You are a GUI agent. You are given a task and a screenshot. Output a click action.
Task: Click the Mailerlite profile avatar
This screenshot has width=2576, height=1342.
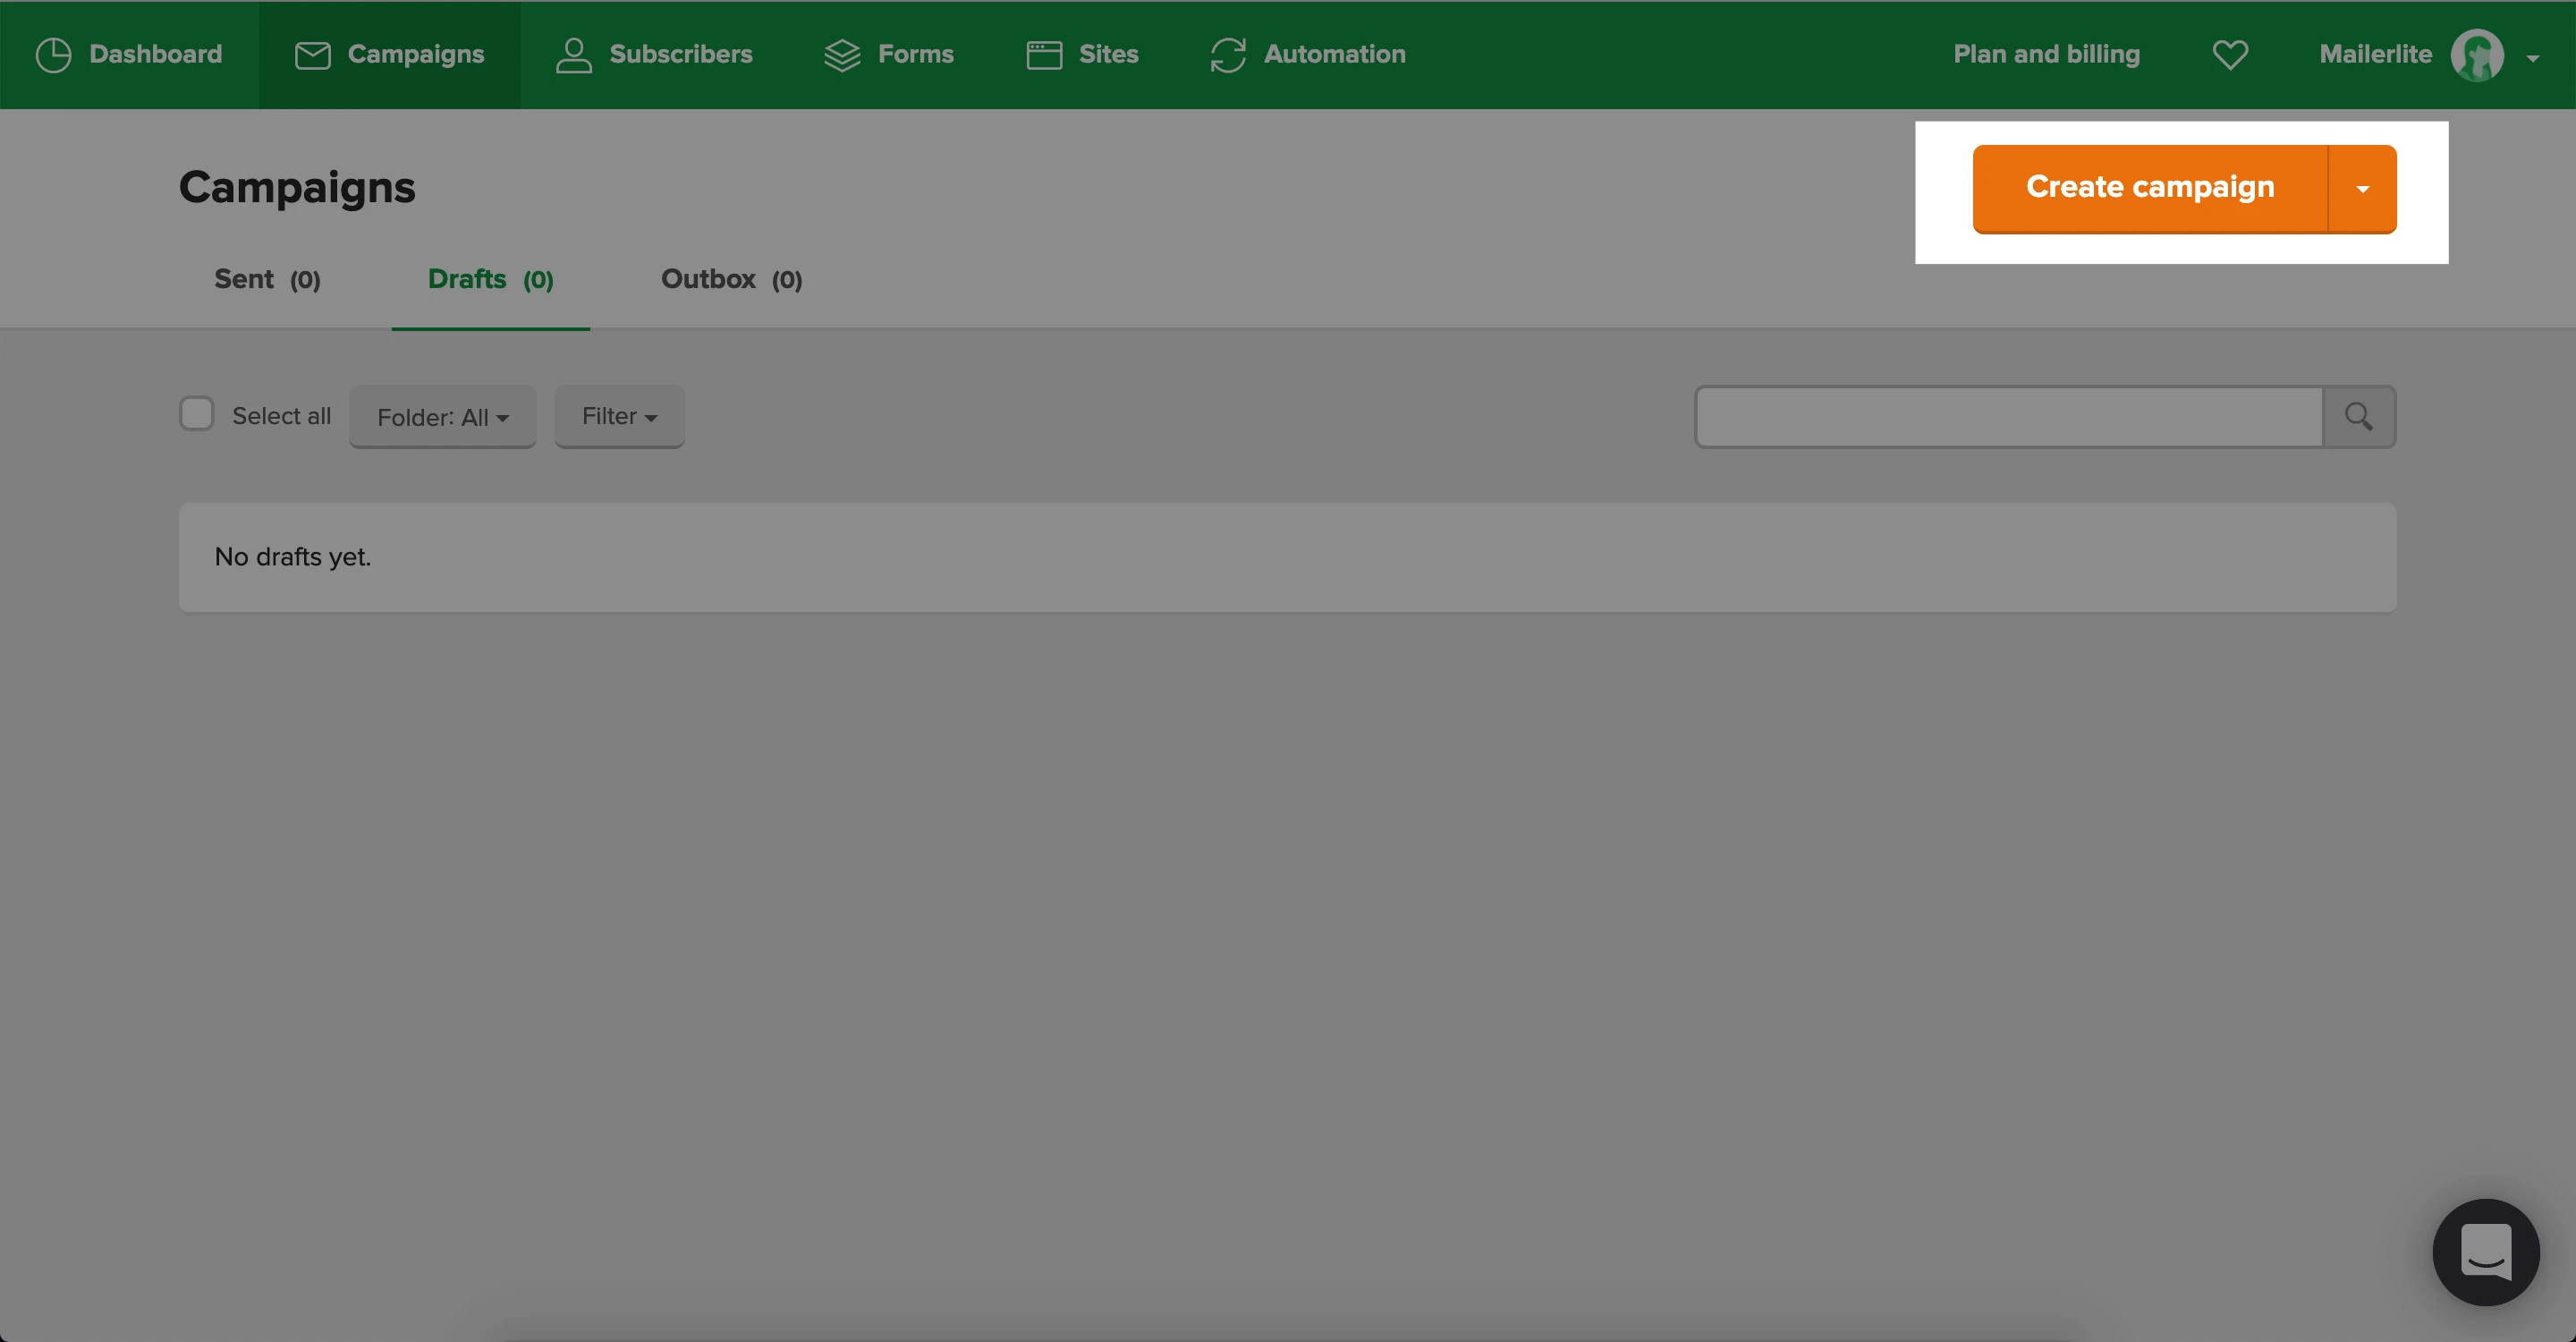coord(2477,55)
